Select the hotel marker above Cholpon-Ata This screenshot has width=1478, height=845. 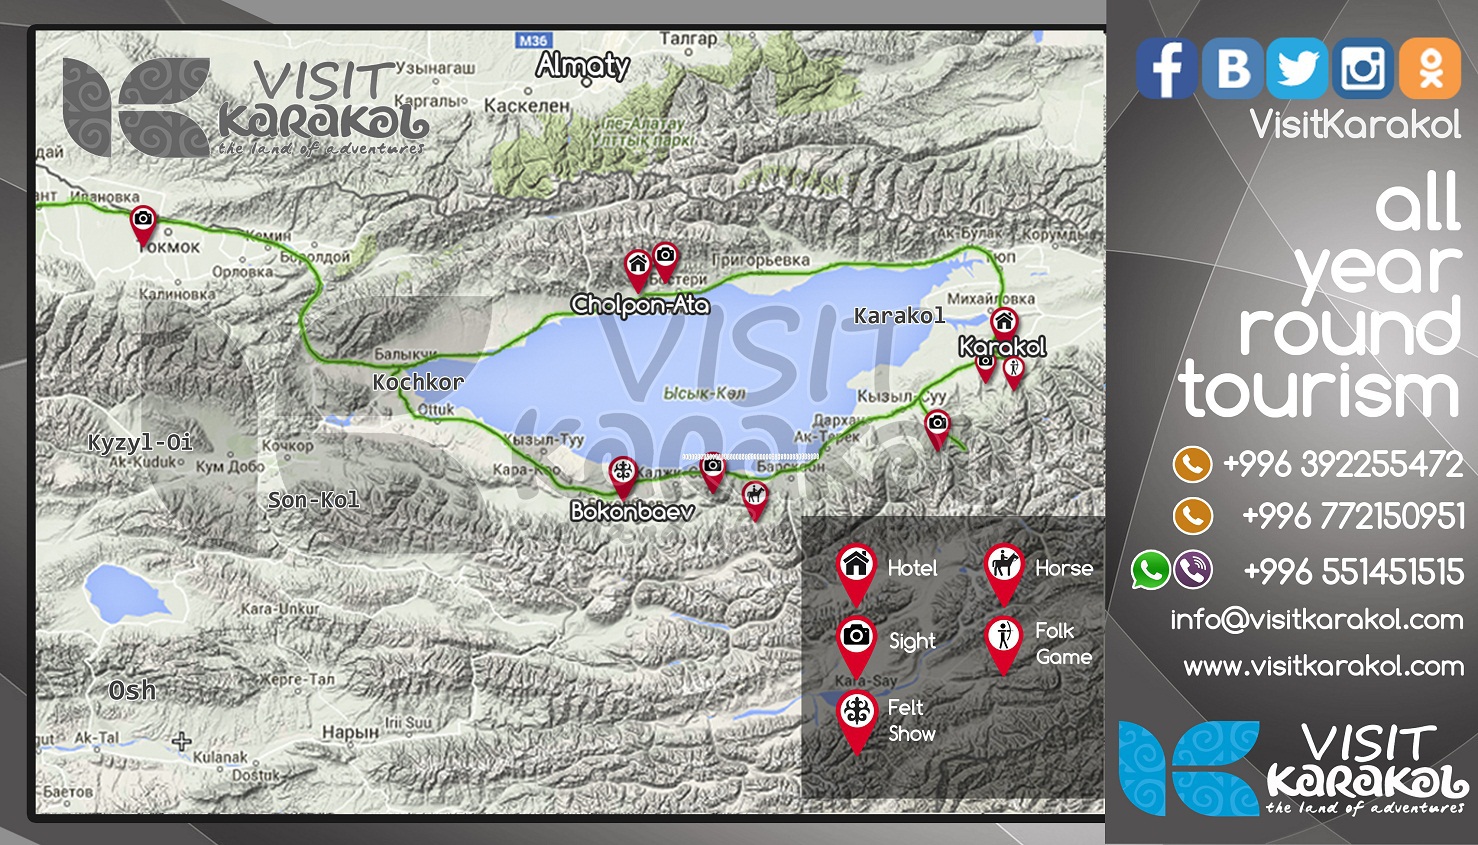click(638, 269)
